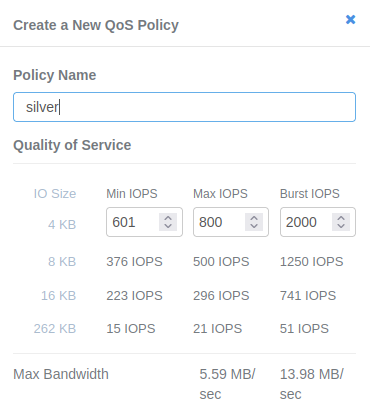Increase Min IOPS with the up stepper arrow

coord(168,218)
